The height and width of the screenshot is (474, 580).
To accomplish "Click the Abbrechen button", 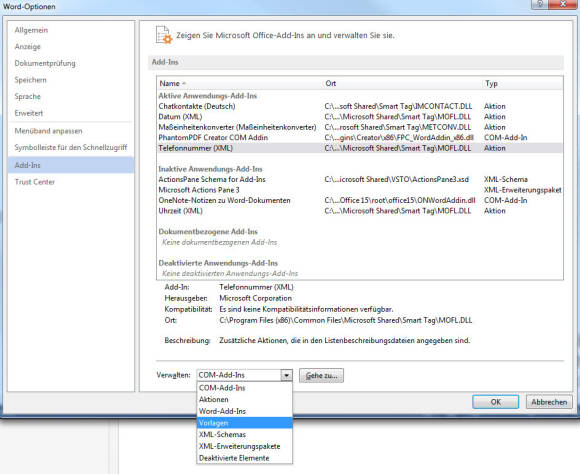I will [x=549, y=402].
